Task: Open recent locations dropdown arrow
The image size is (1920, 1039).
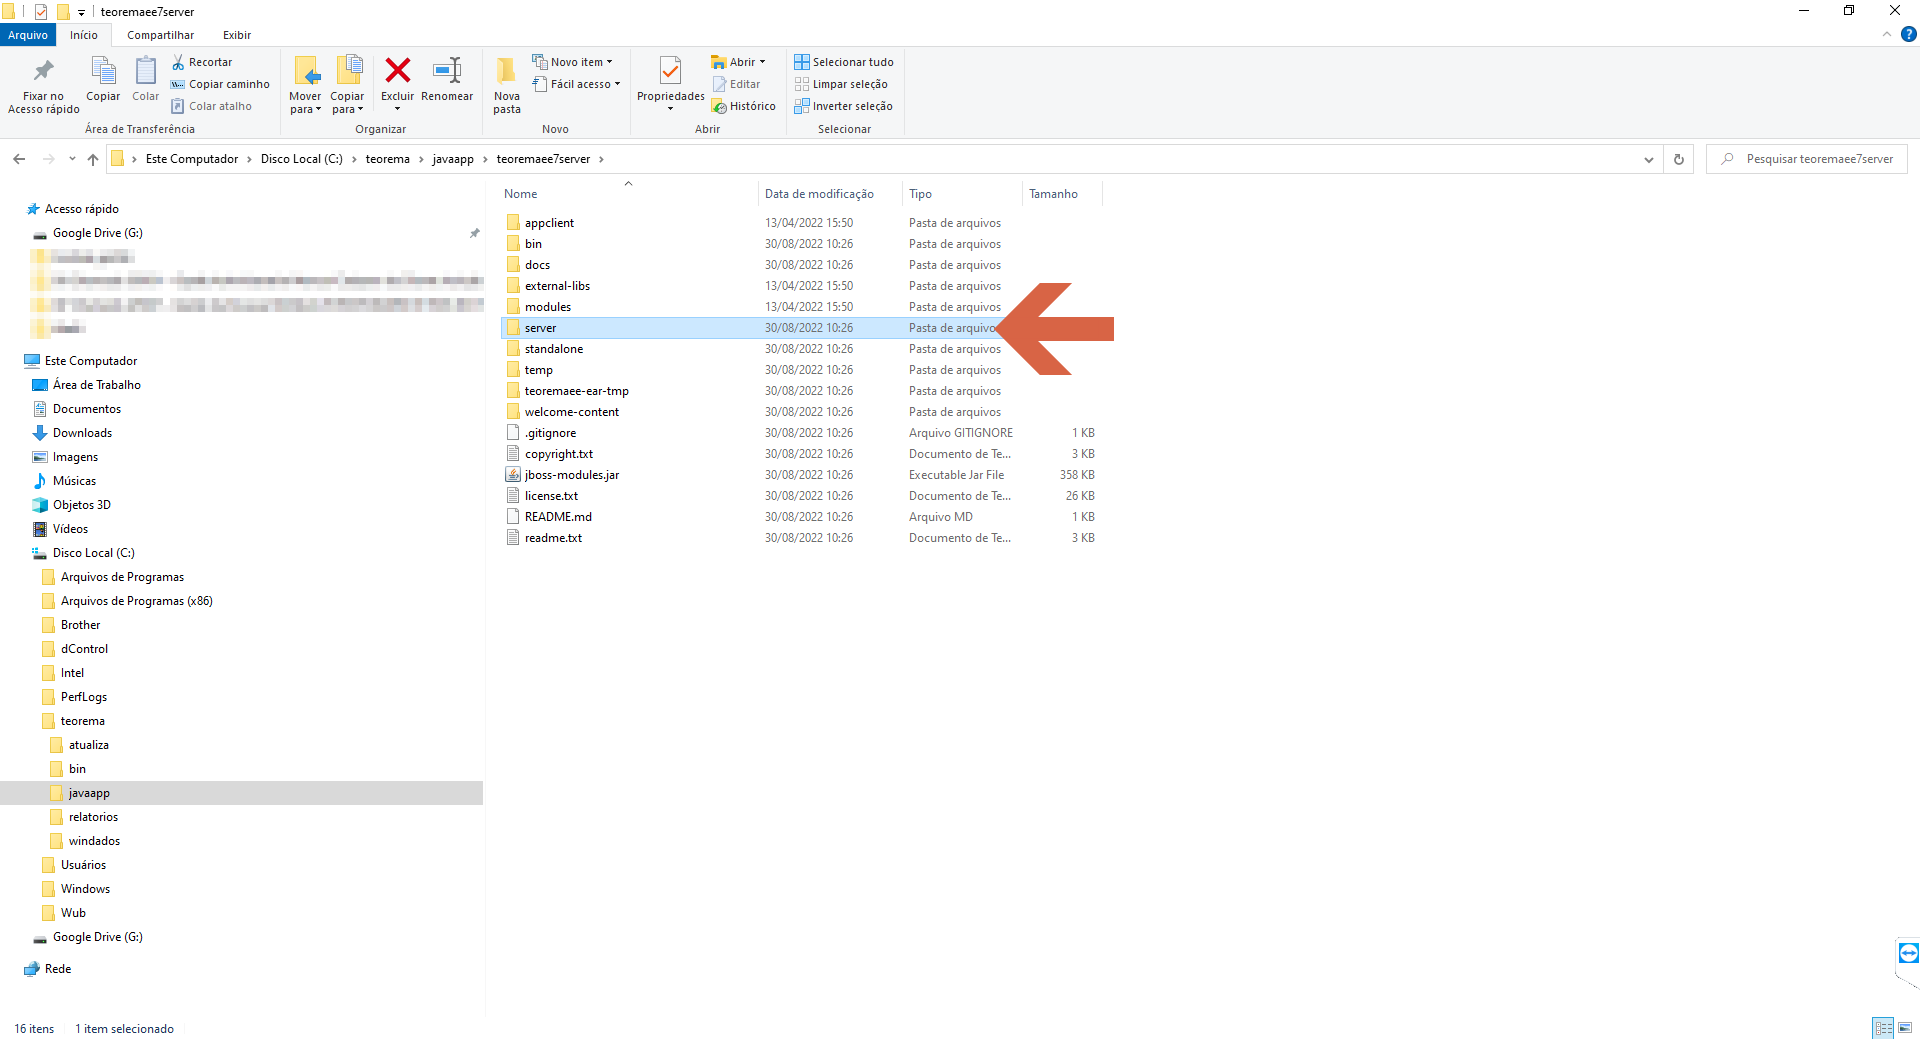Action: point(72,159)
